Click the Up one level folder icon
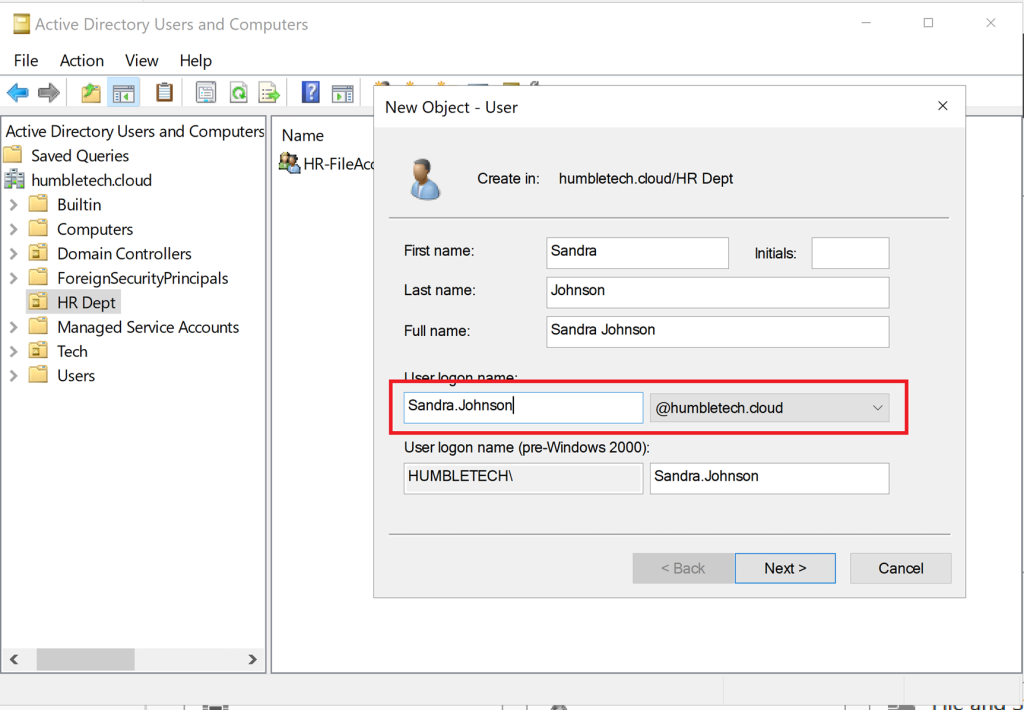The height and width of the screenshot is (710, 1024). [91, 93]
